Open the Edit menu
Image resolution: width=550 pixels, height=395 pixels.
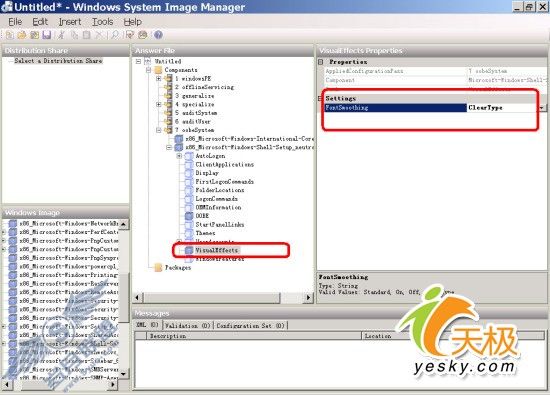click(40, 22)
